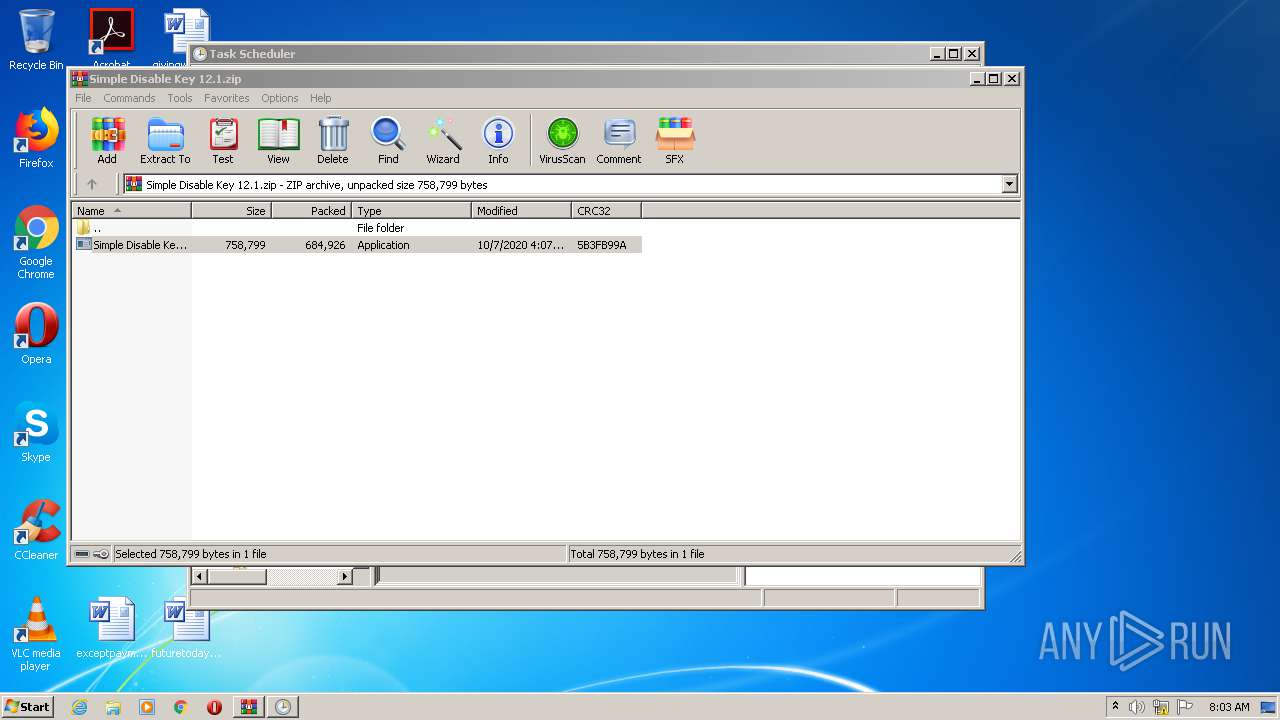
Task: Expand the archive path dropdown
Action: pyautogui.click(x=1009, y=184)
